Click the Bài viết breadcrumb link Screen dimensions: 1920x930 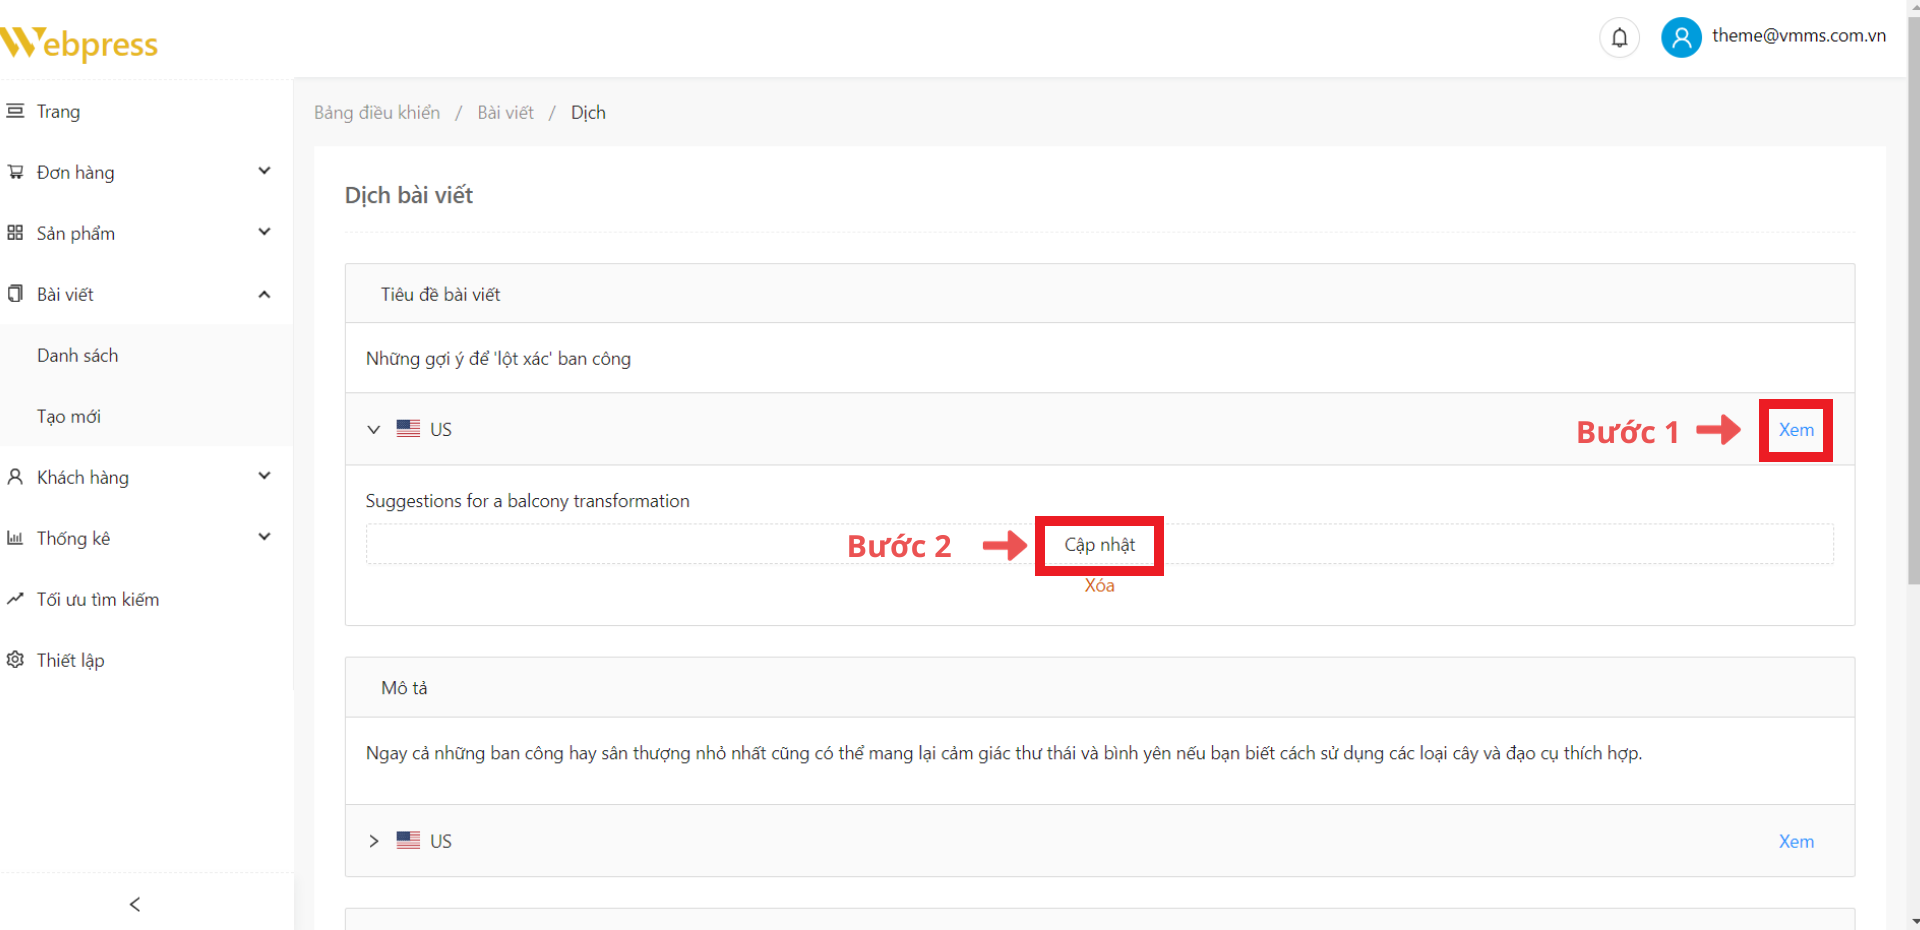(x=505, y=113)
